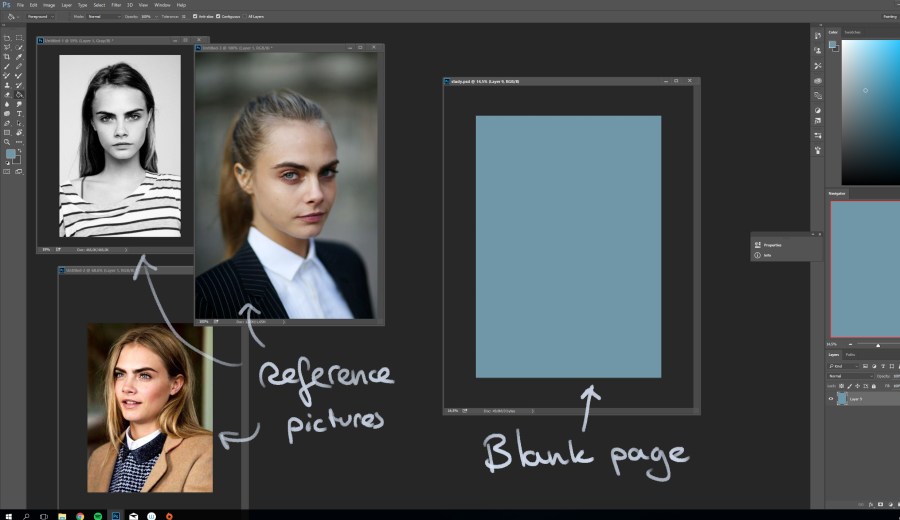
Task: Select the Crop tool
Action: pyautogui.click(x=8, y=57)
